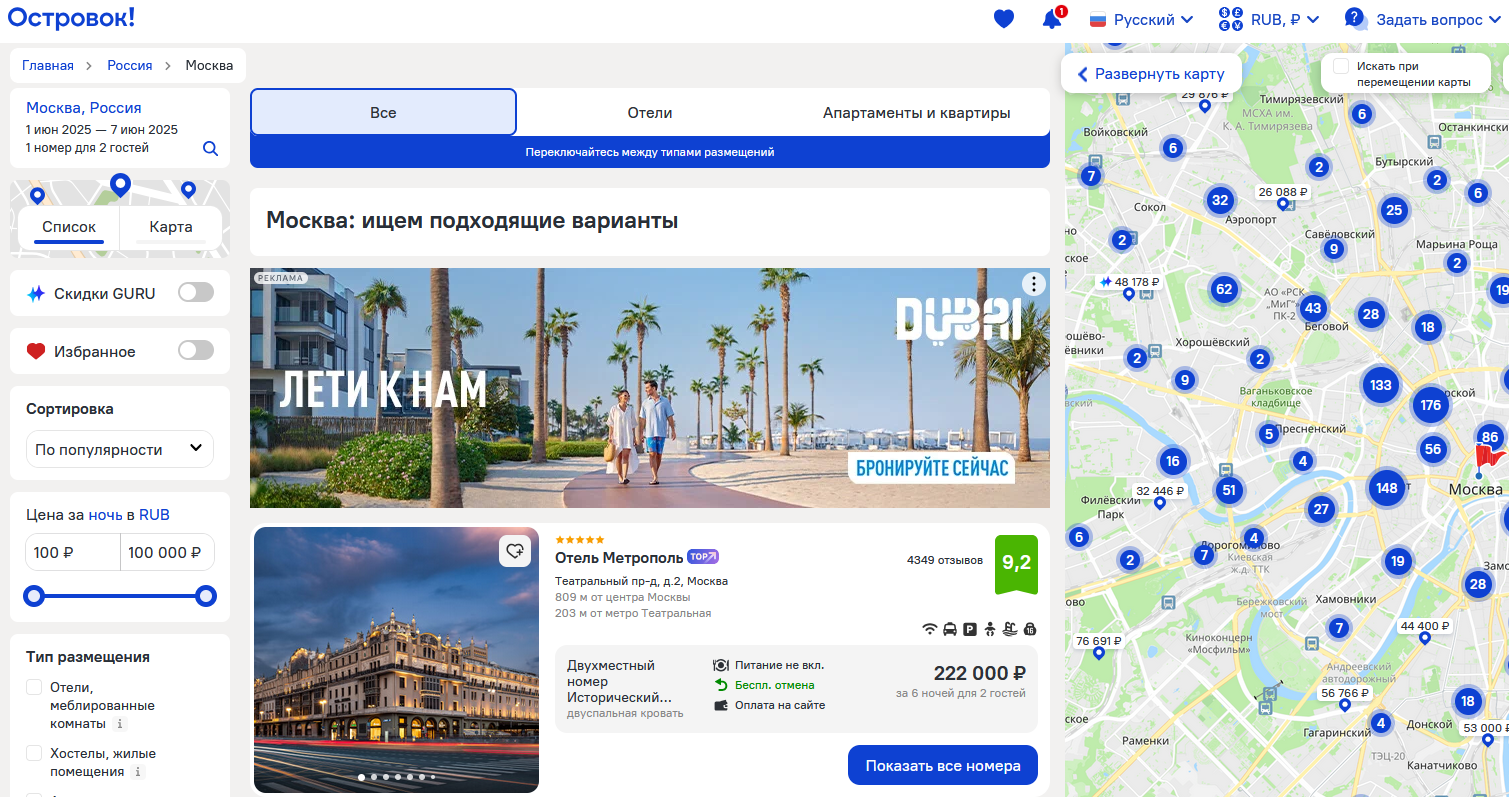This screenshot has height=797, width=1509.
Task: Switch to the Карта view tab
Action: coord(171,227)
